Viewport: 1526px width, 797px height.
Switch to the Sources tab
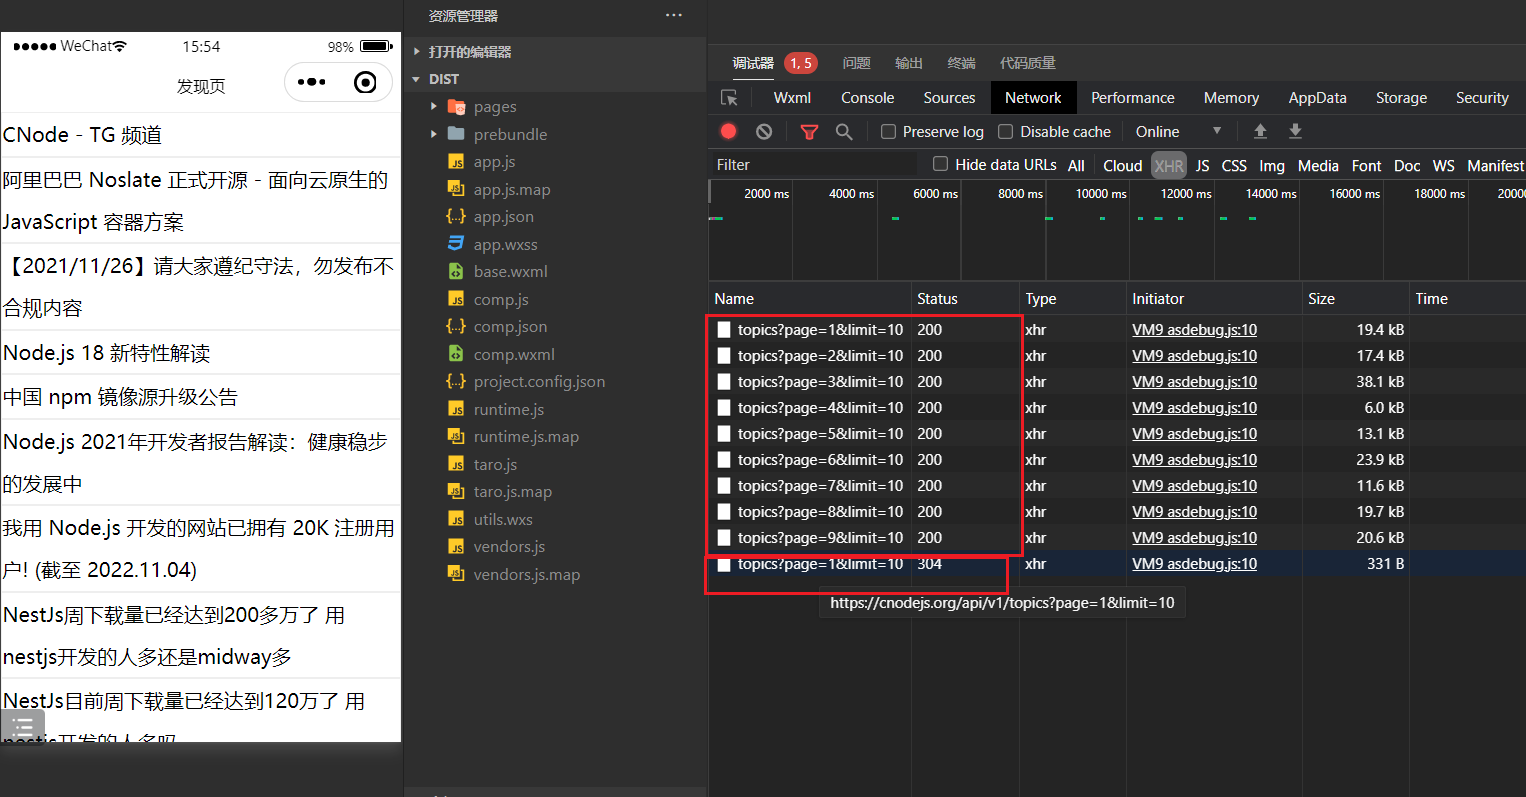pyautogui.click(x=949, y=98)
